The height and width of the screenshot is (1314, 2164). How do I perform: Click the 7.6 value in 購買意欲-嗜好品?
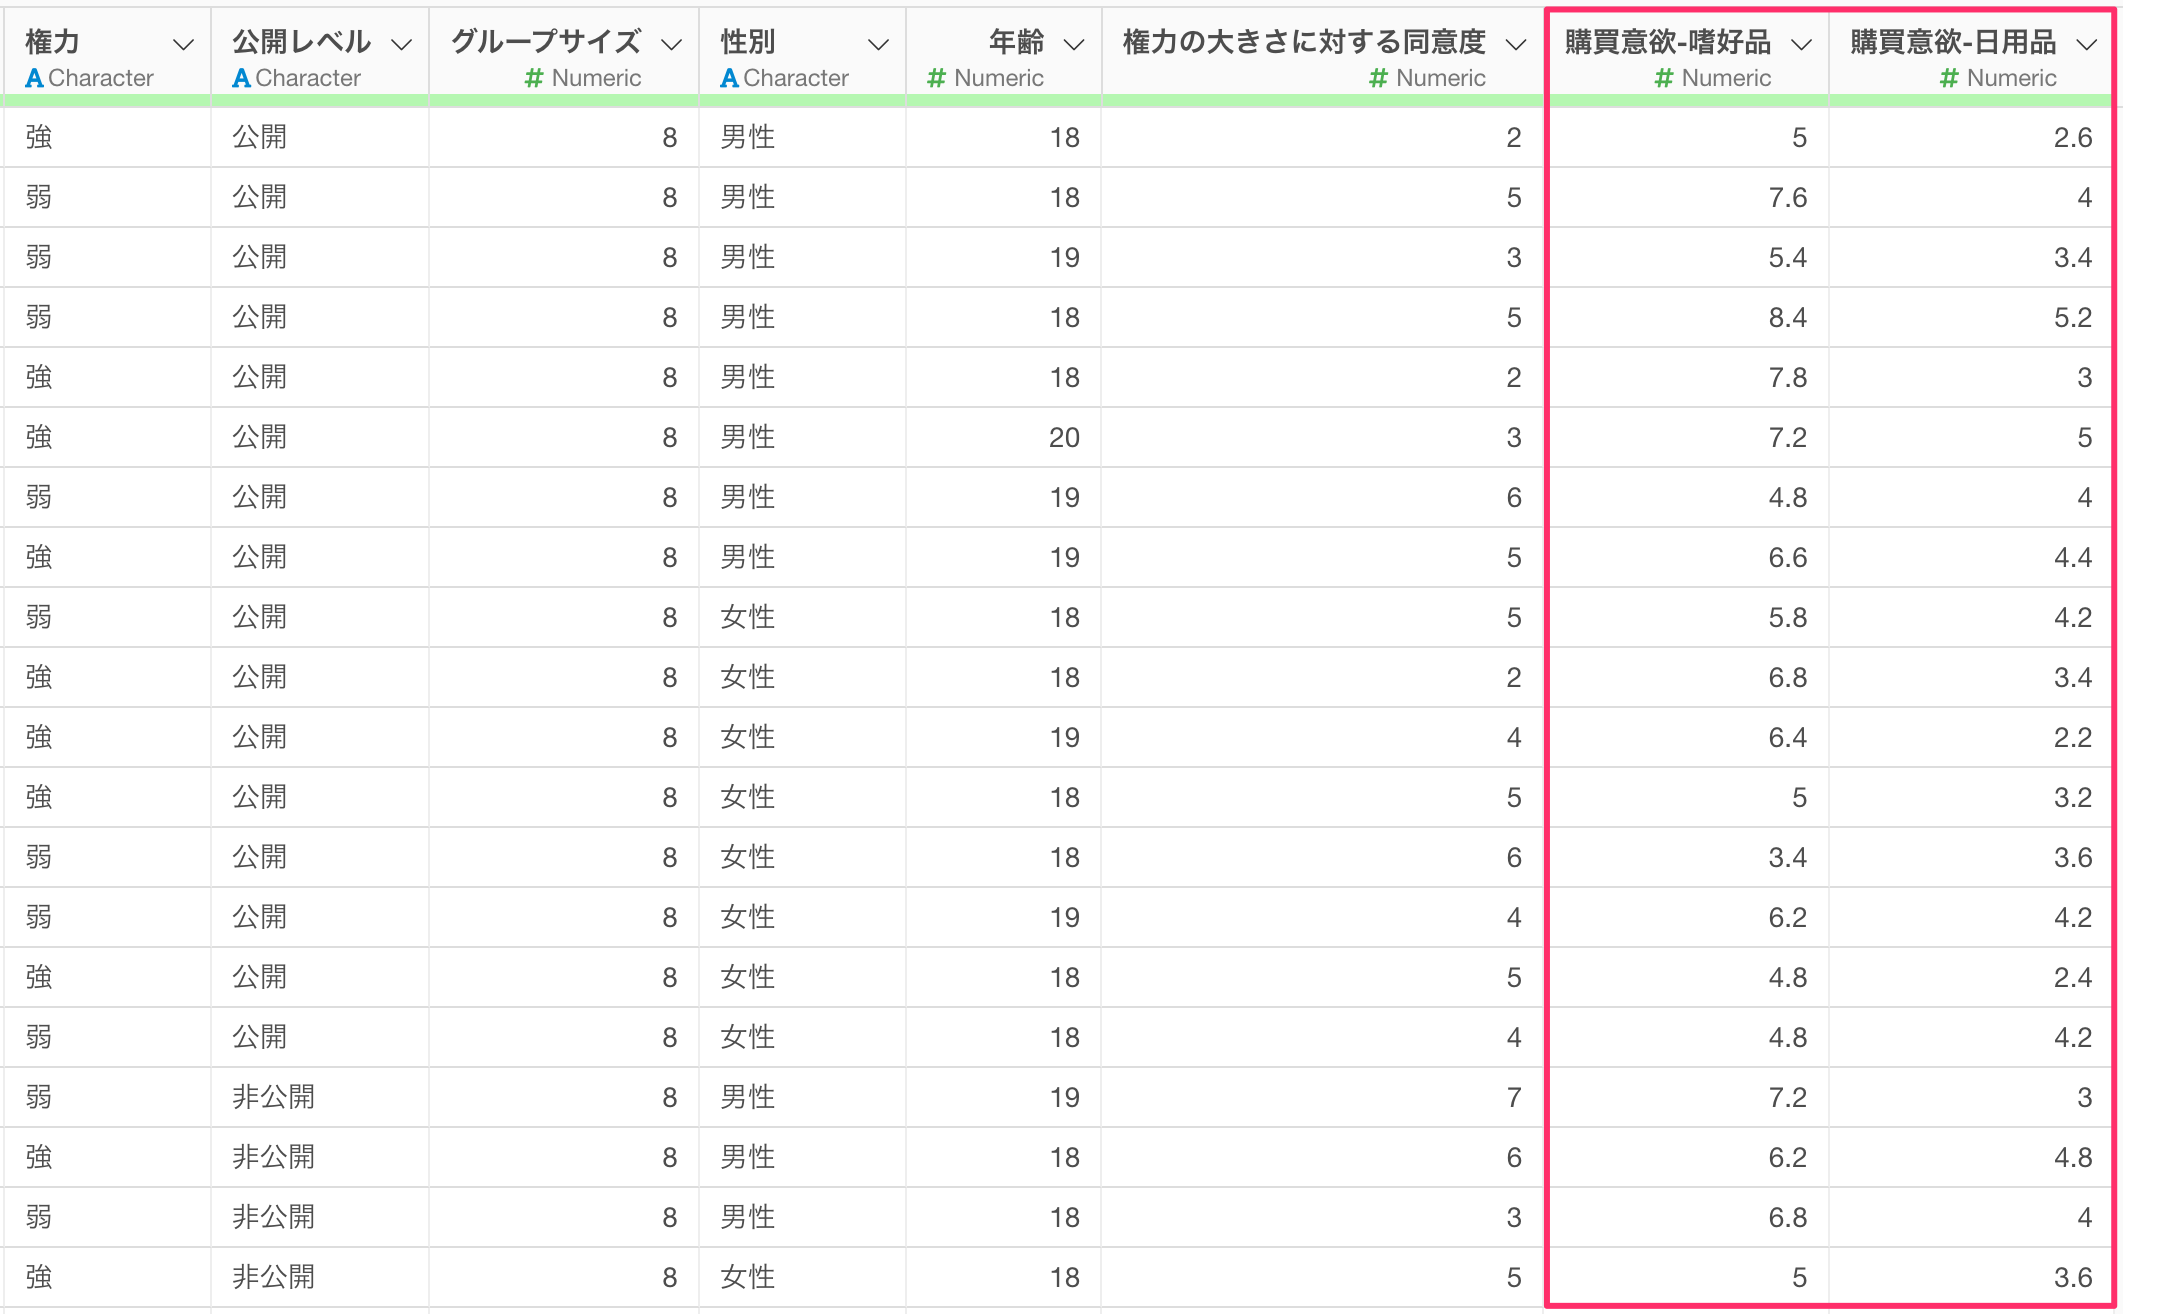point(1787,198)
